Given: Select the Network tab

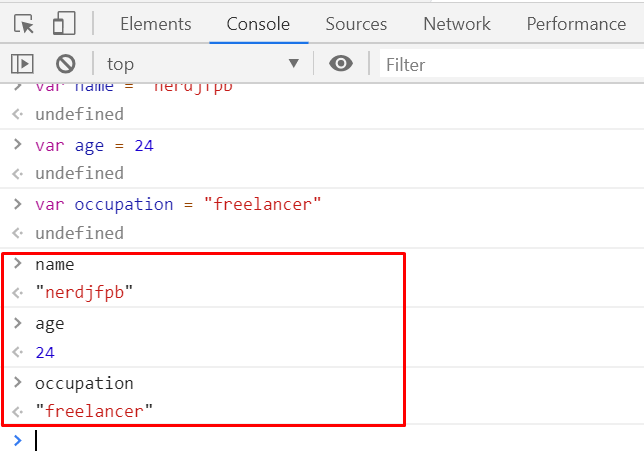Looking at the screenshot, I should pos(457,24).
